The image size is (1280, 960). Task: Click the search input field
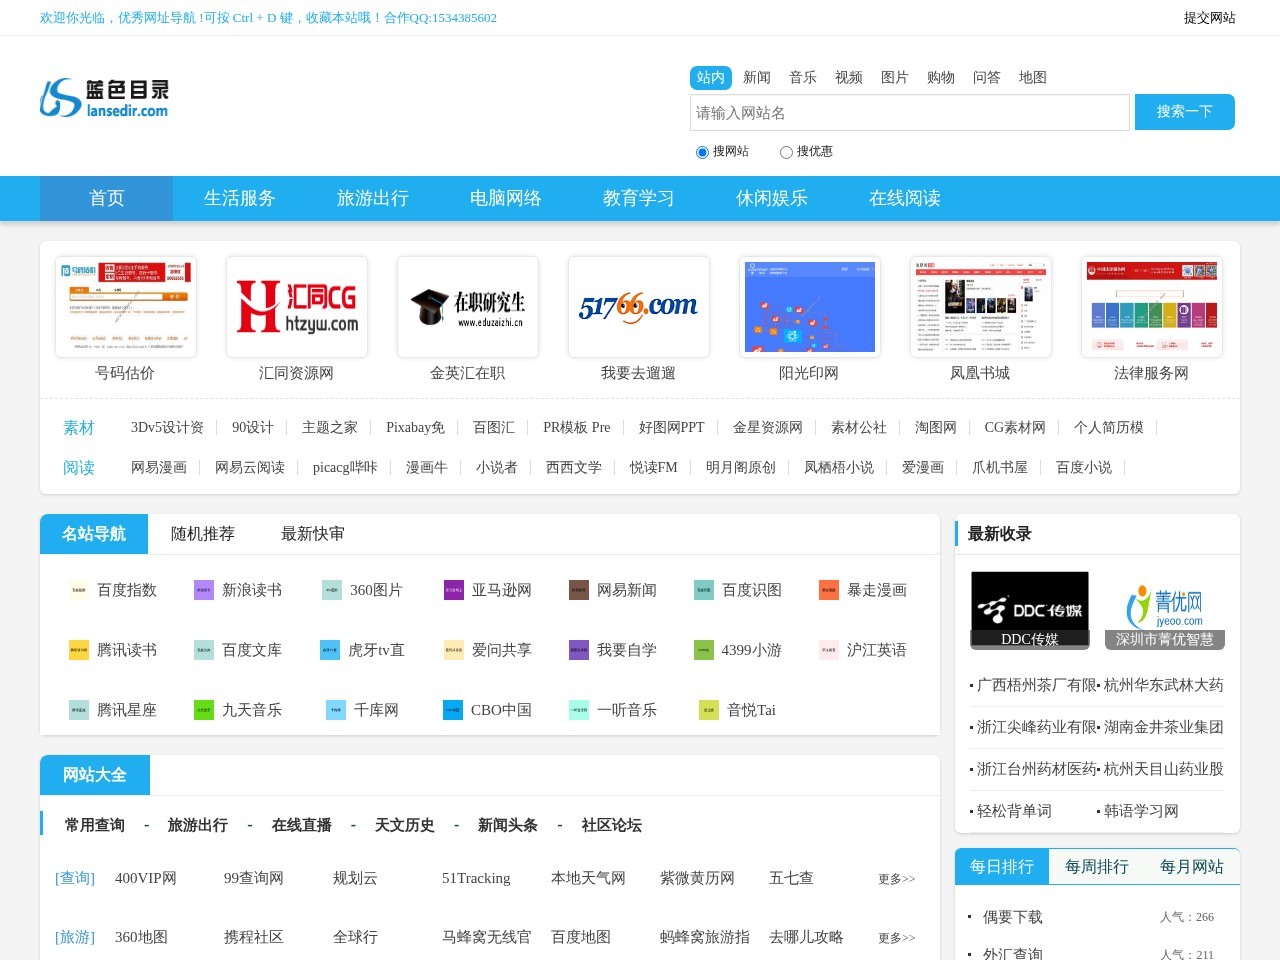[x=909, y=113]
